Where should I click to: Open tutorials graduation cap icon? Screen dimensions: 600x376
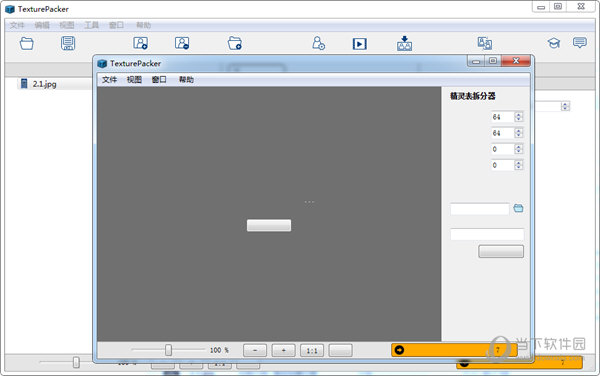tap(554, 43)
